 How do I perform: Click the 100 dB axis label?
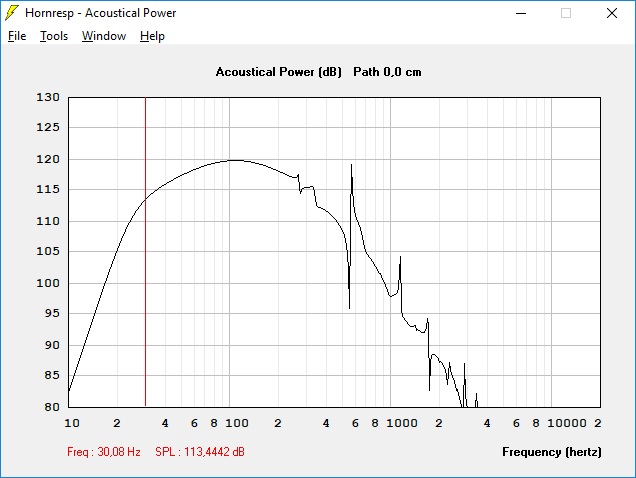click(48, 283)
